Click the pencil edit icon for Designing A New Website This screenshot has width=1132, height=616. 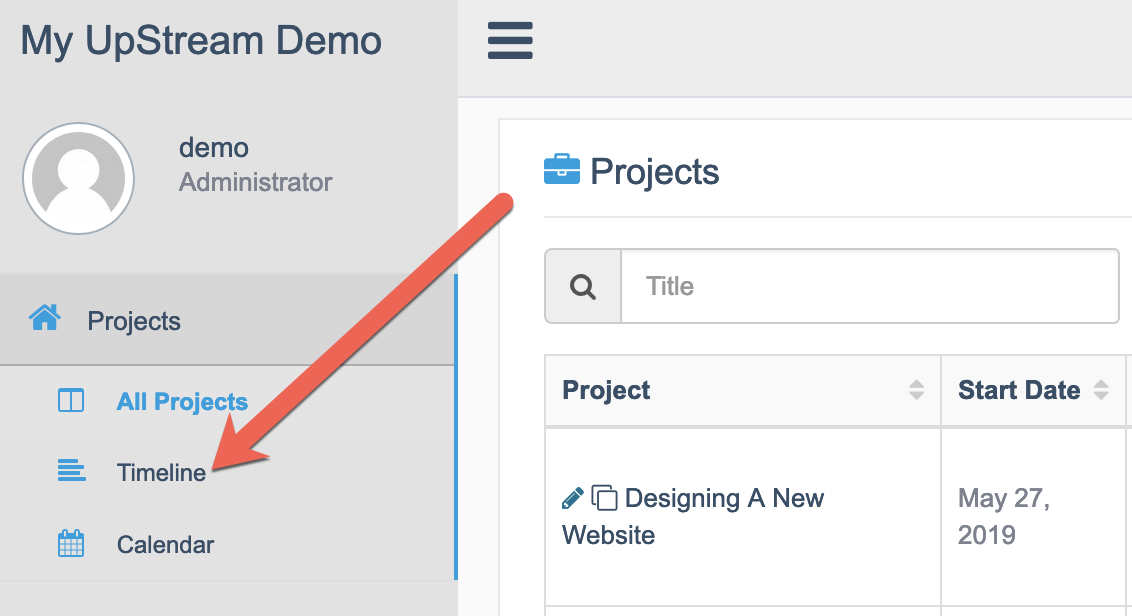(574, 497)
